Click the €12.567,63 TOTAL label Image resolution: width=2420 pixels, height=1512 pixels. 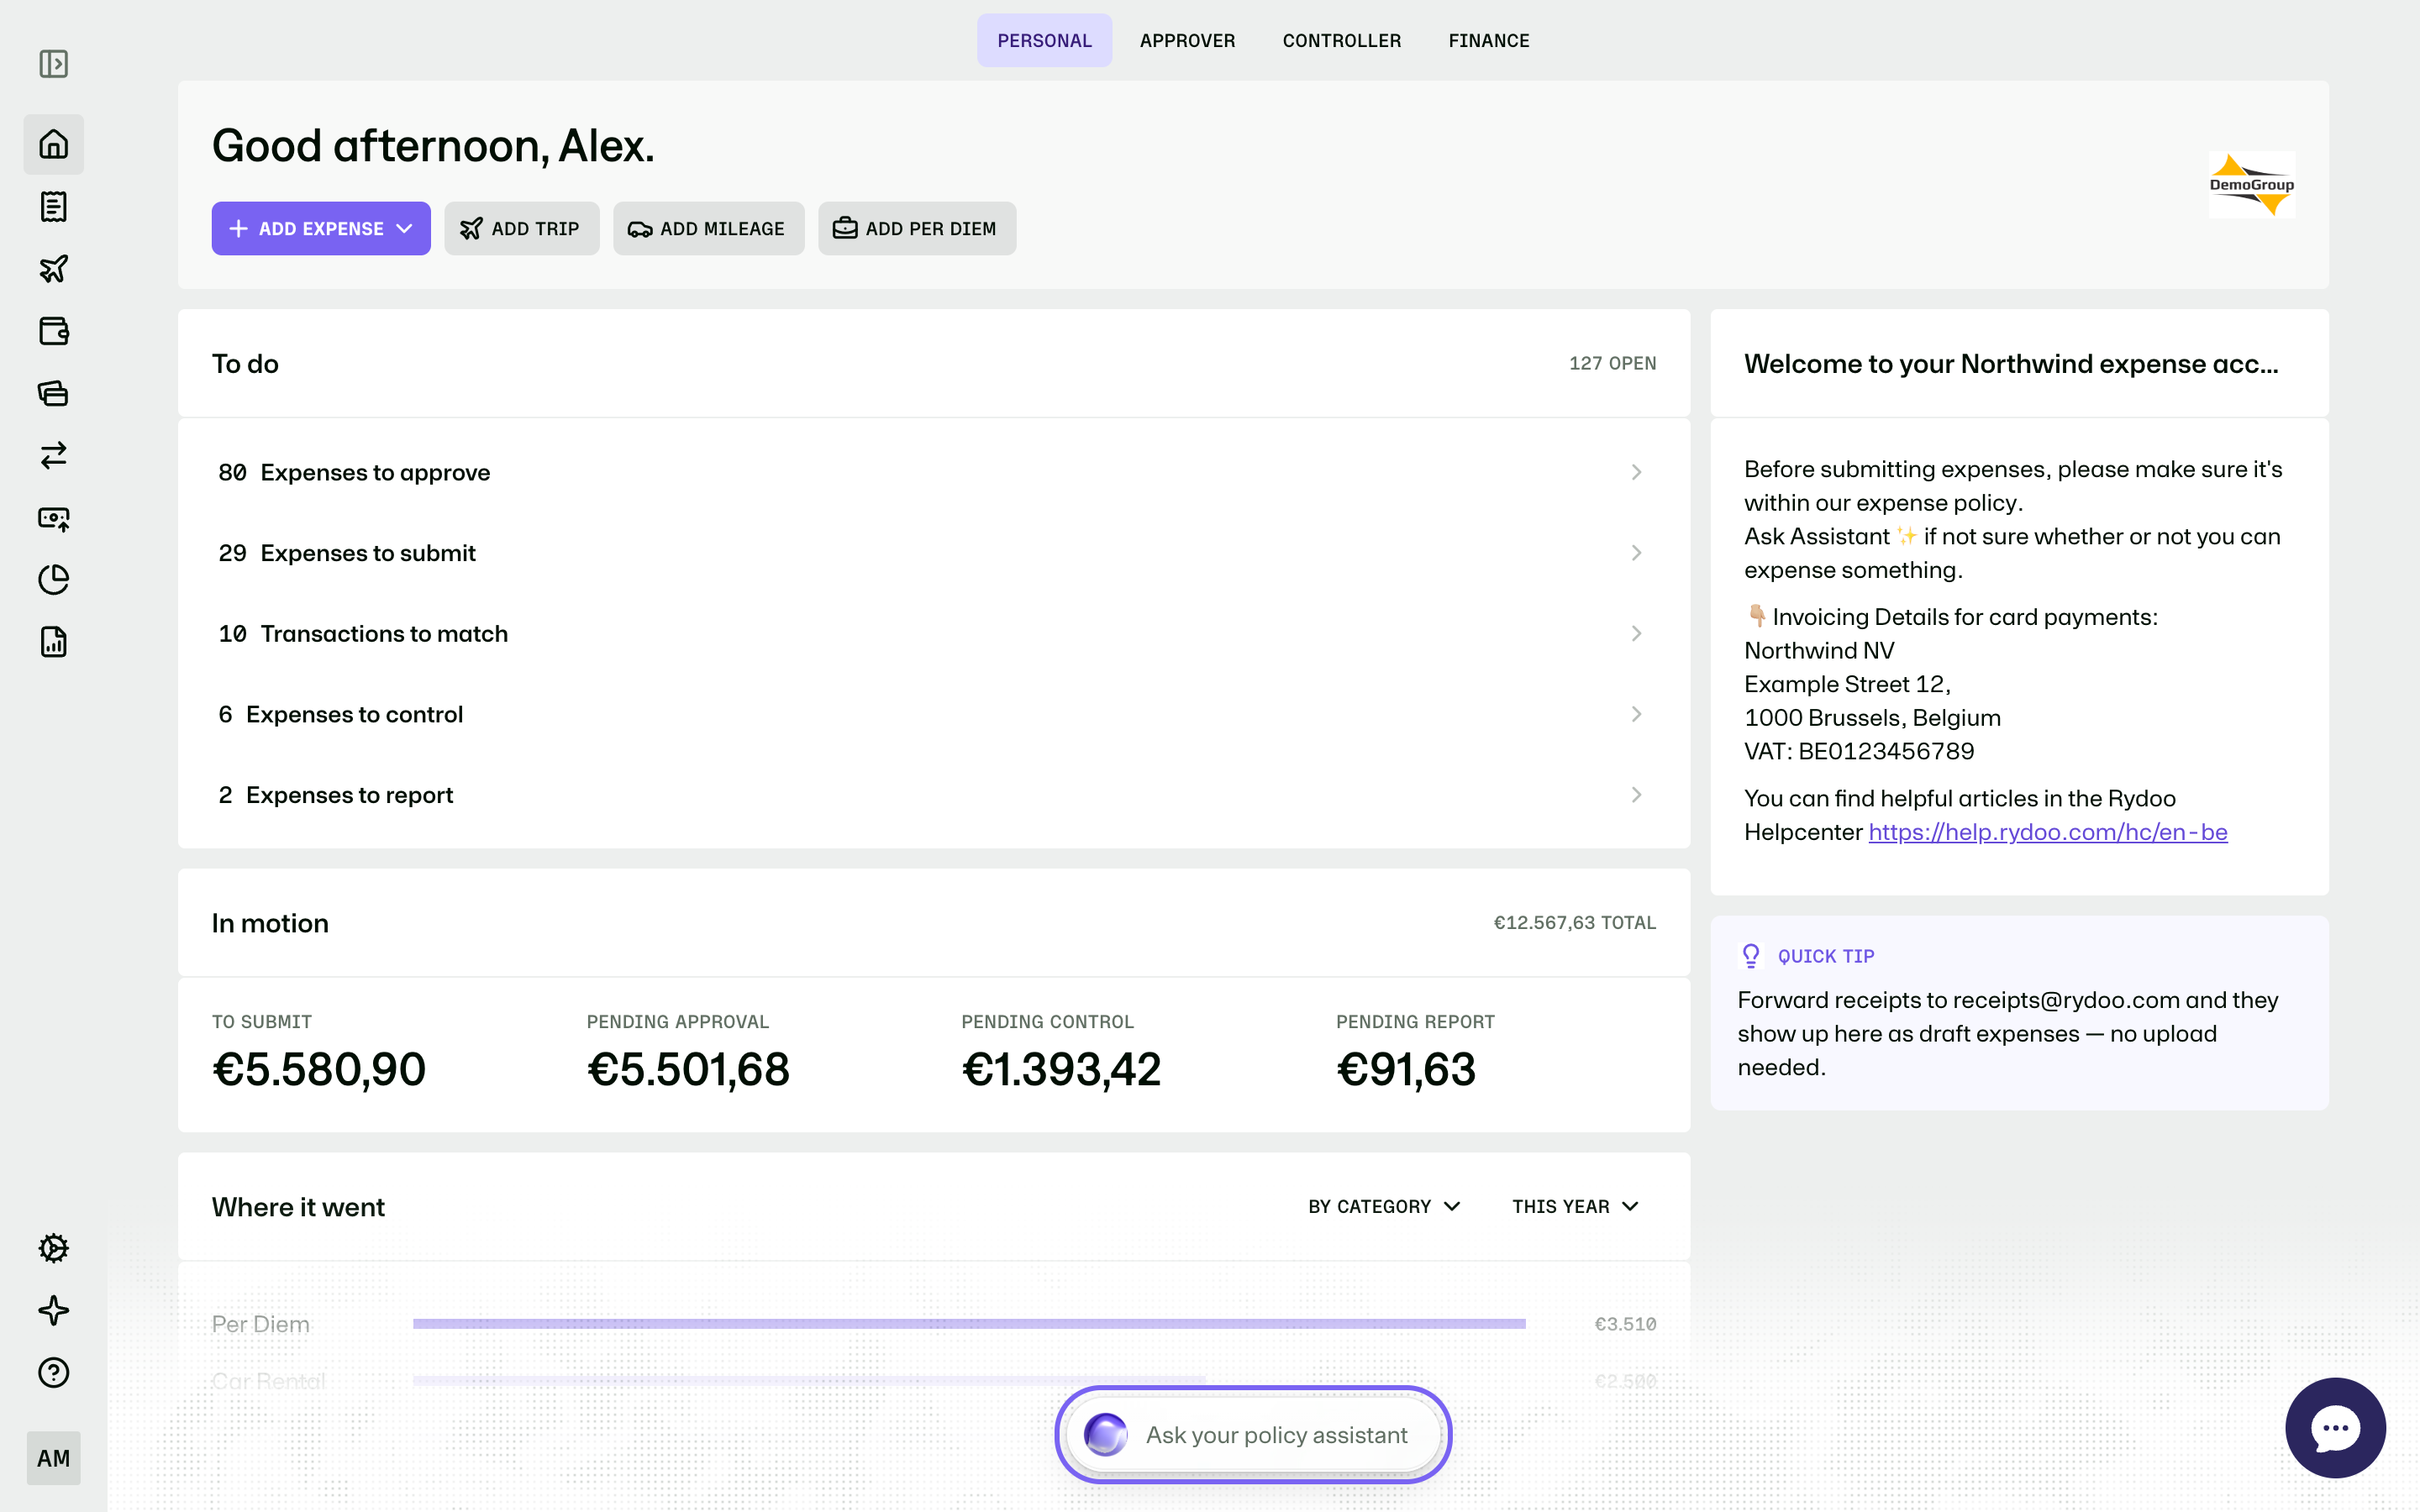pyautogui.click(x=1575, y=923)
